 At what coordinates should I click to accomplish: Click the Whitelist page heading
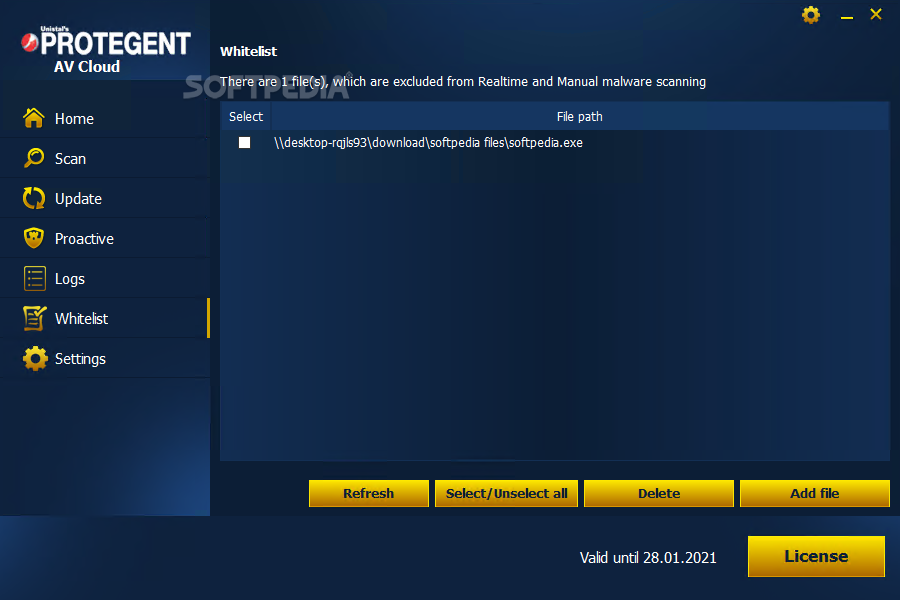click(249, 52)
